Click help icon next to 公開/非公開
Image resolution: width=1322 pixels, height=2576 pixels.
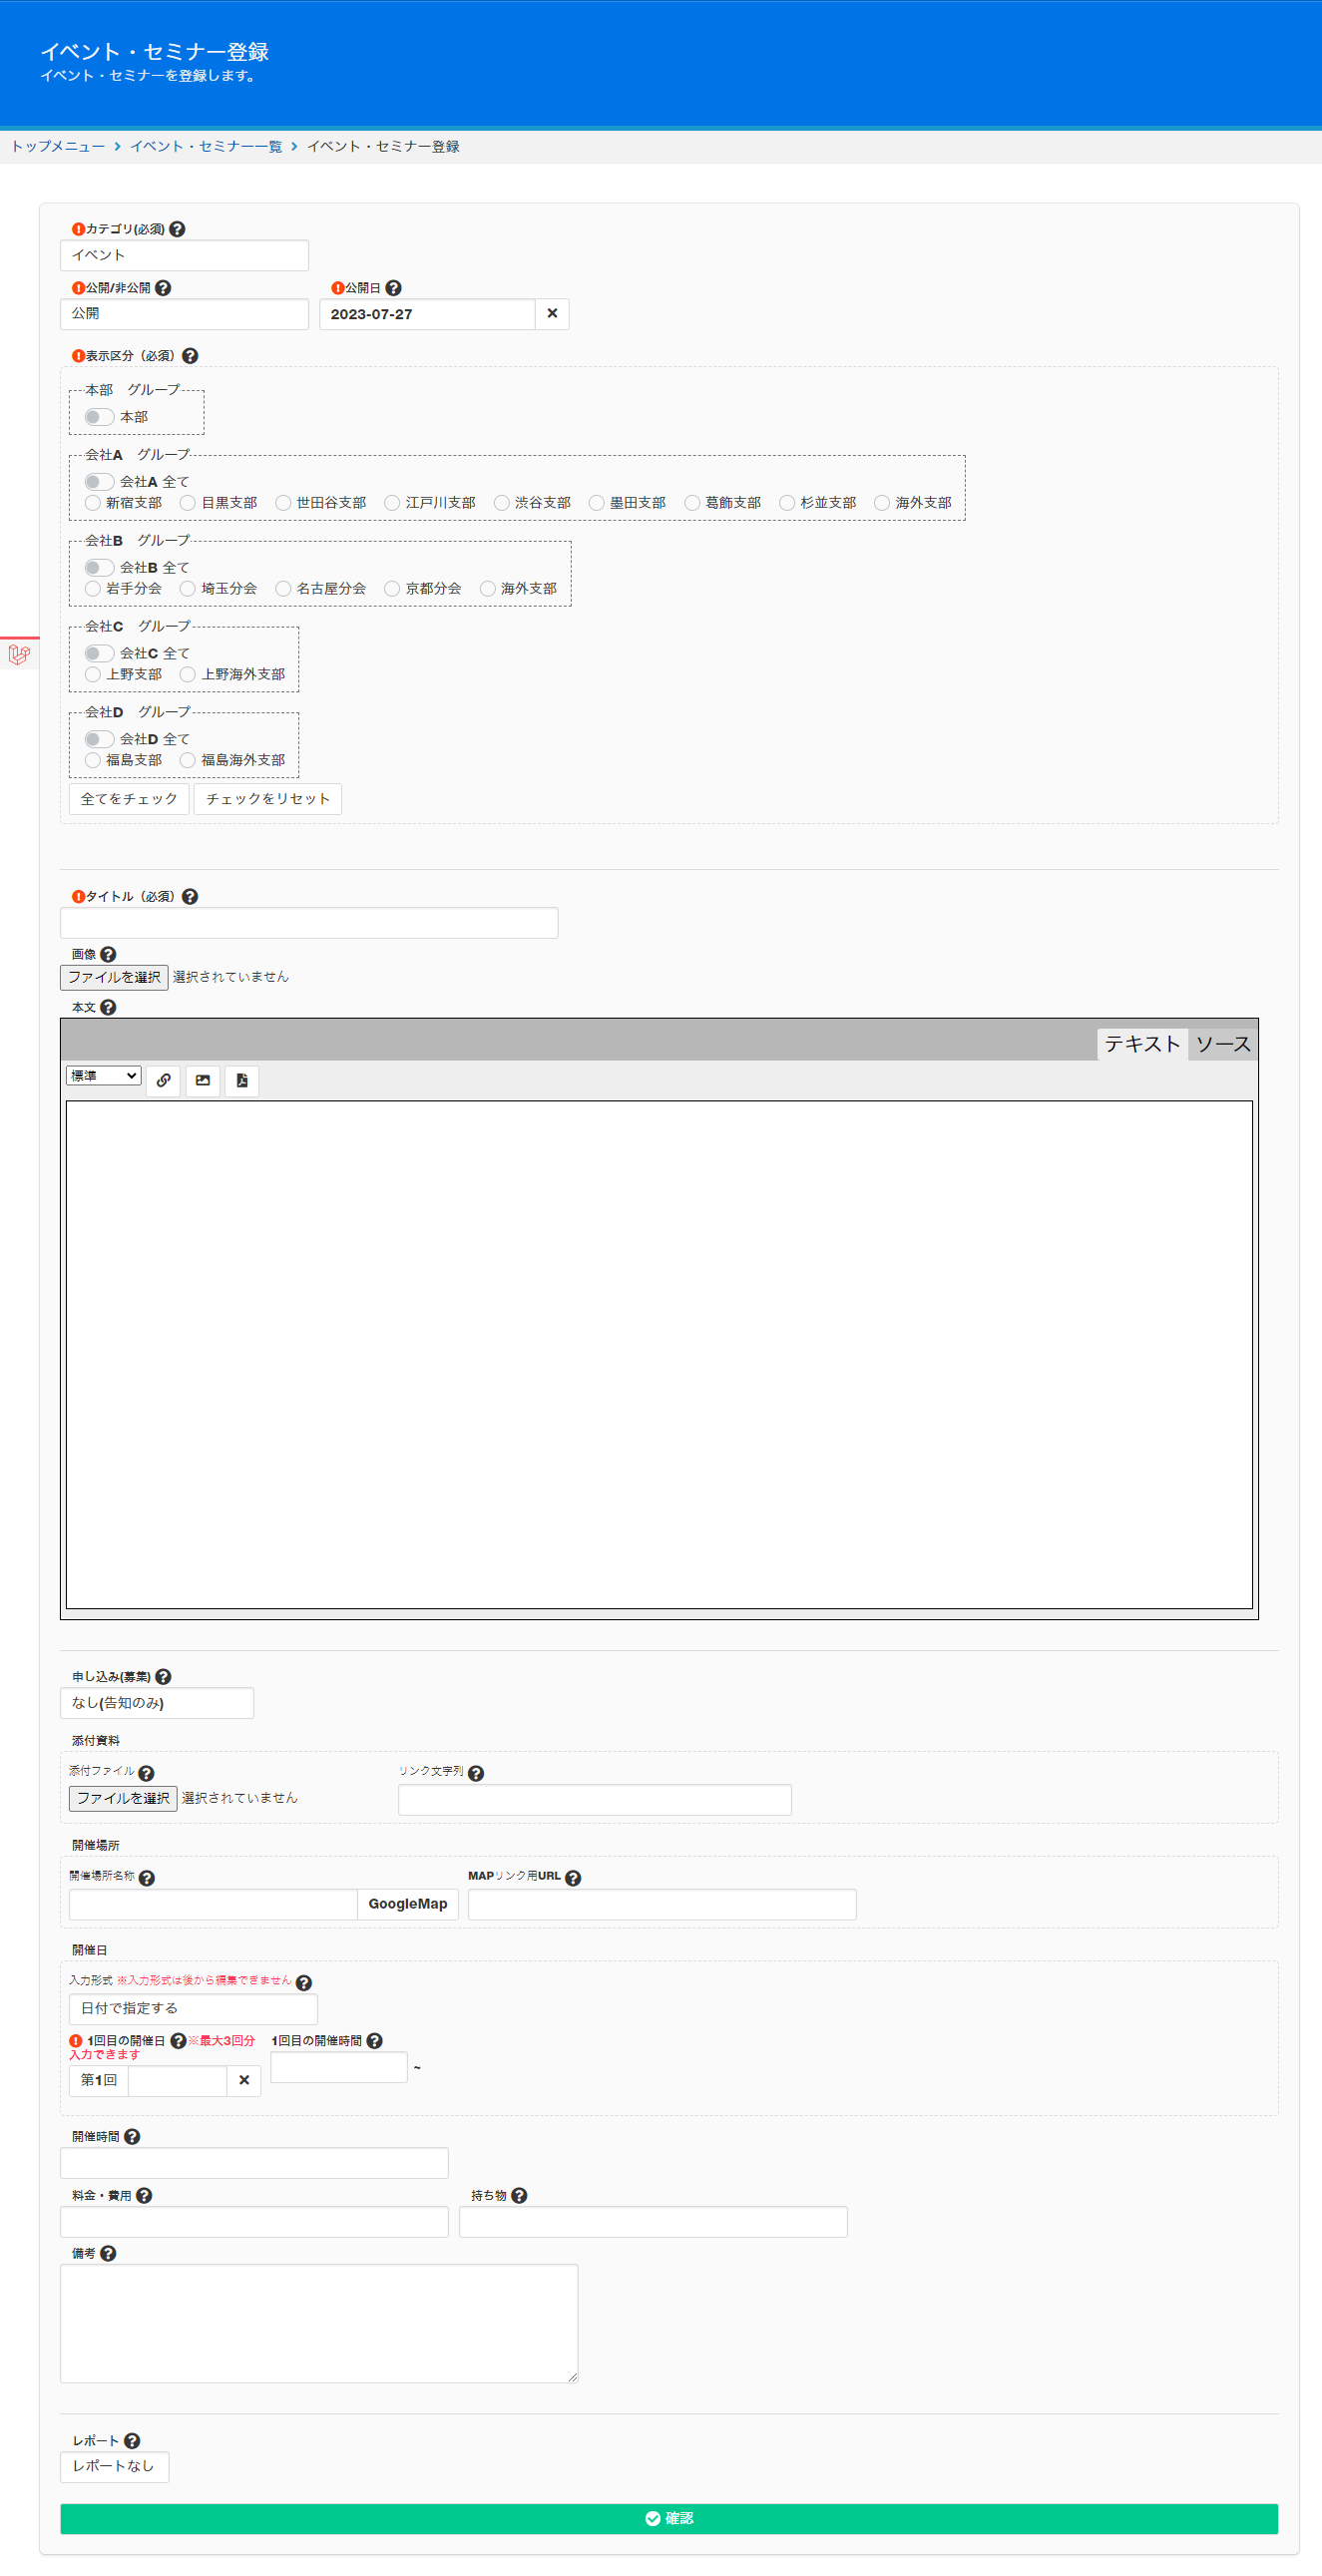pyautogui.click(x=163, y=288)
